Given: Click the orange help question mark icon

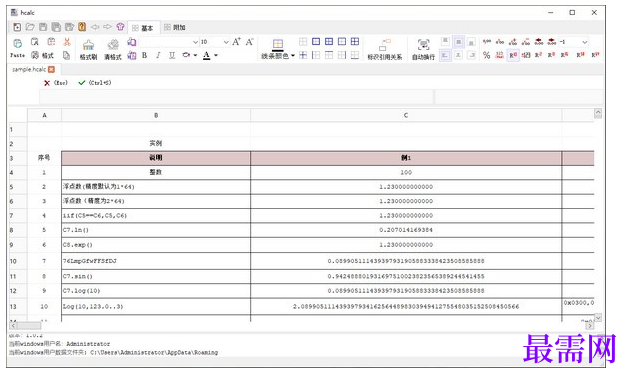Looking at the screenshot, I should click(82, 27).
